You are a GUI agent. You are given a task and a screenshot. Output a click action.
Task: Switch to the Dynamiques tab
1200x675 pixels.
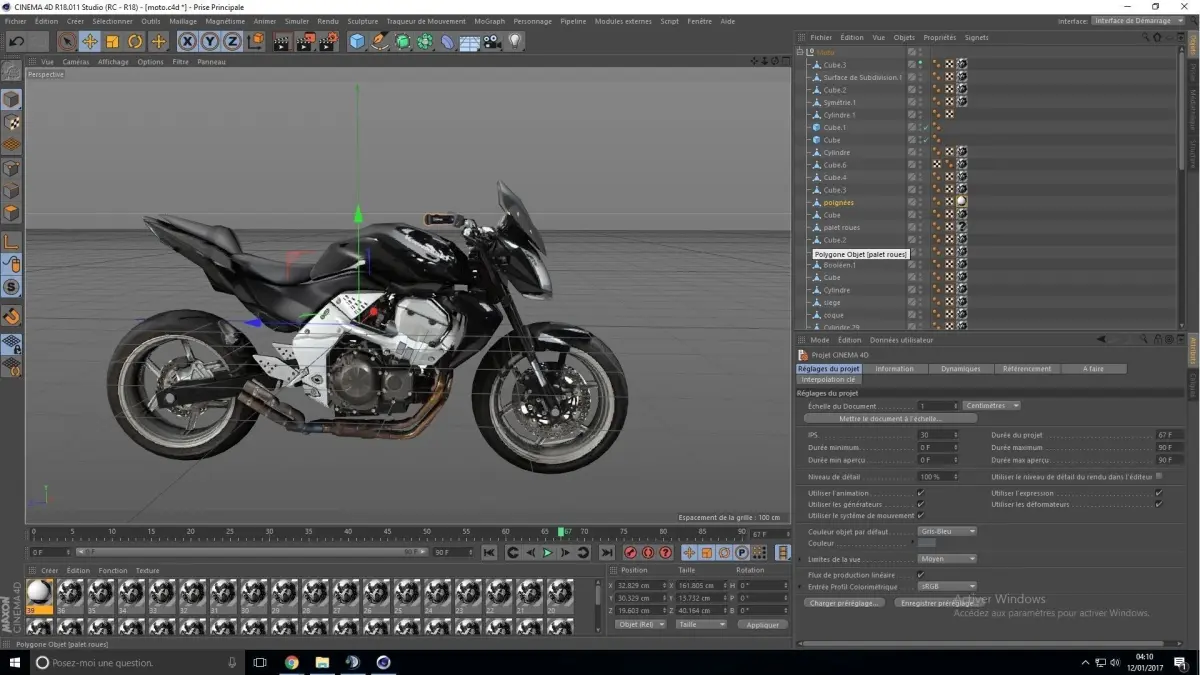point(960,369)
